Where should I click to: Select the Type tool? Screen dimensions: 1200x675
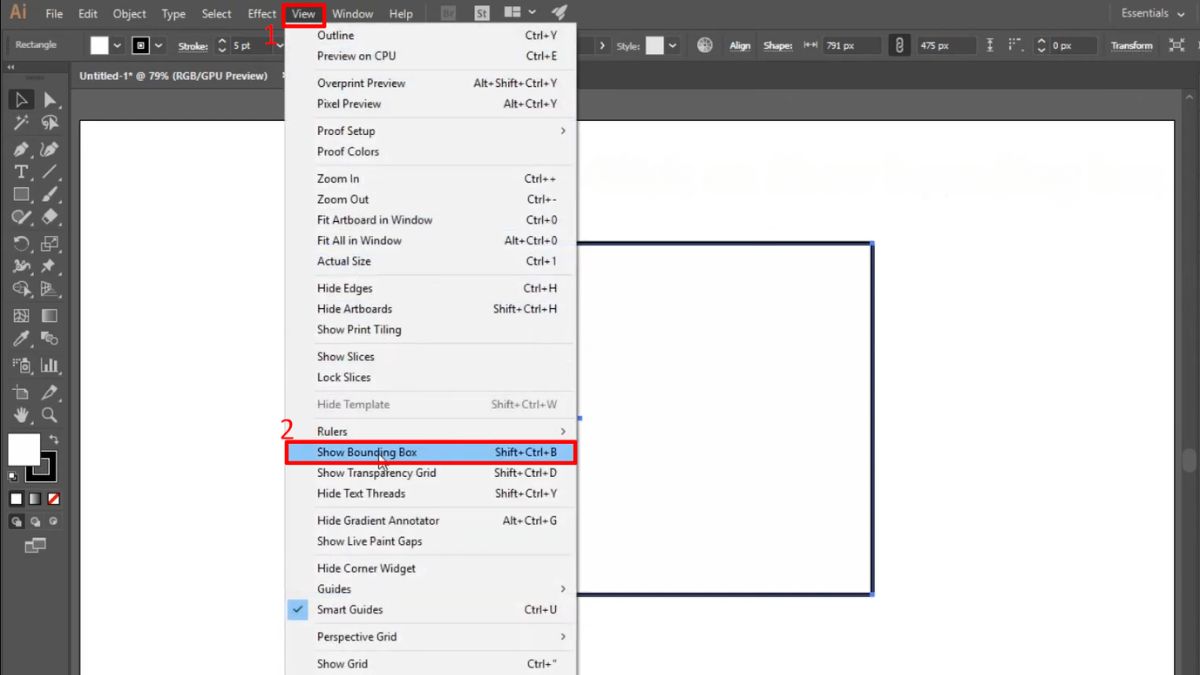pyautogui.click(x=21, y=172)
